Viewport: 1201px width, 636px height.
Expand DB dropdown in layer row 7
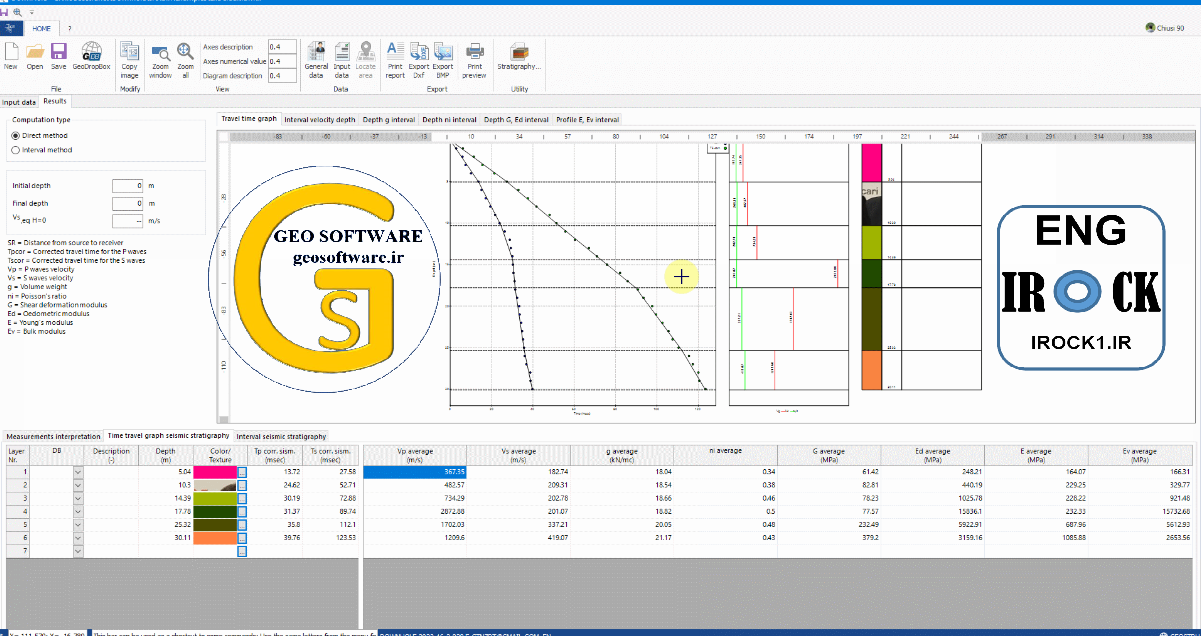[x=78, y=550]
